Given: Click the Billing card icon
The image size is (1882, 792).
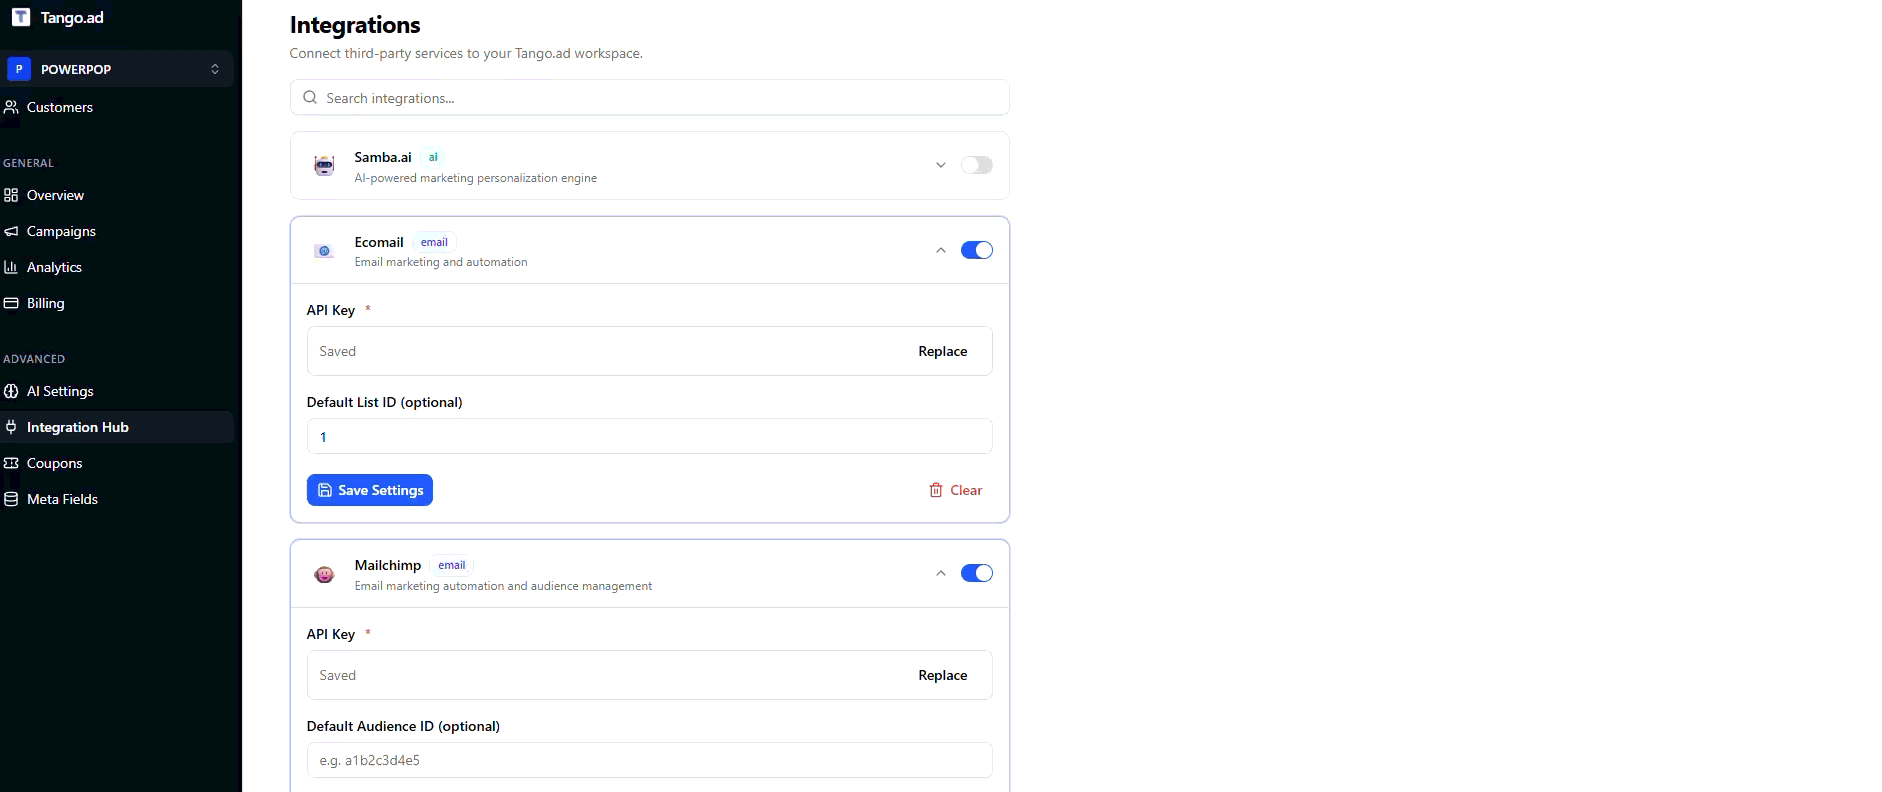Looking at the screenshot, I should click(11, 303).
